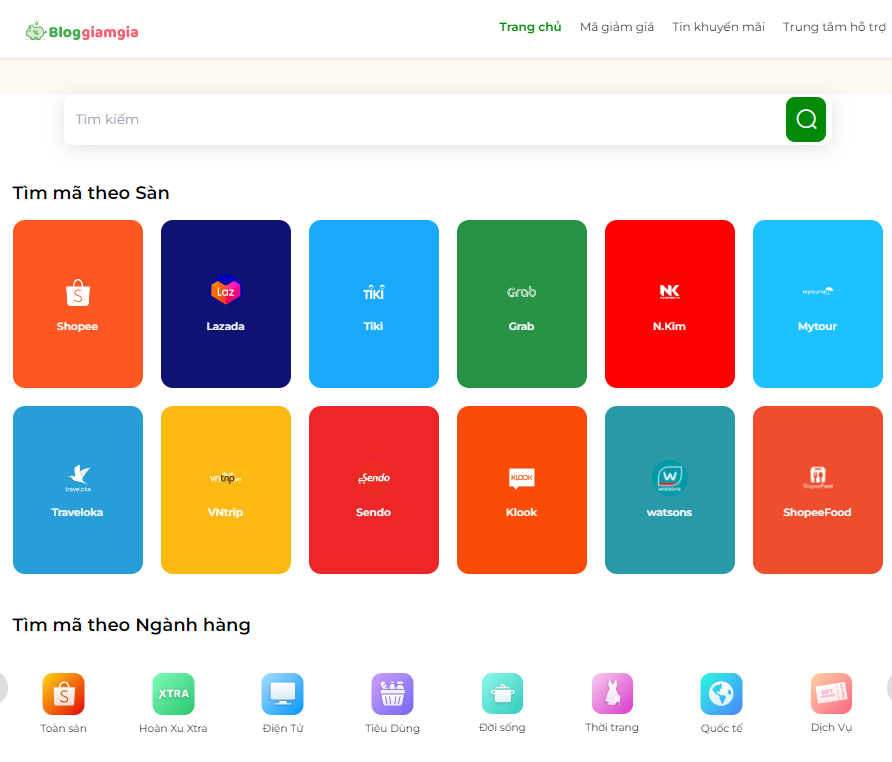
Task: Select the ShopeeFood logo icon
Action: pyautogui.click(x=817, y=477)
